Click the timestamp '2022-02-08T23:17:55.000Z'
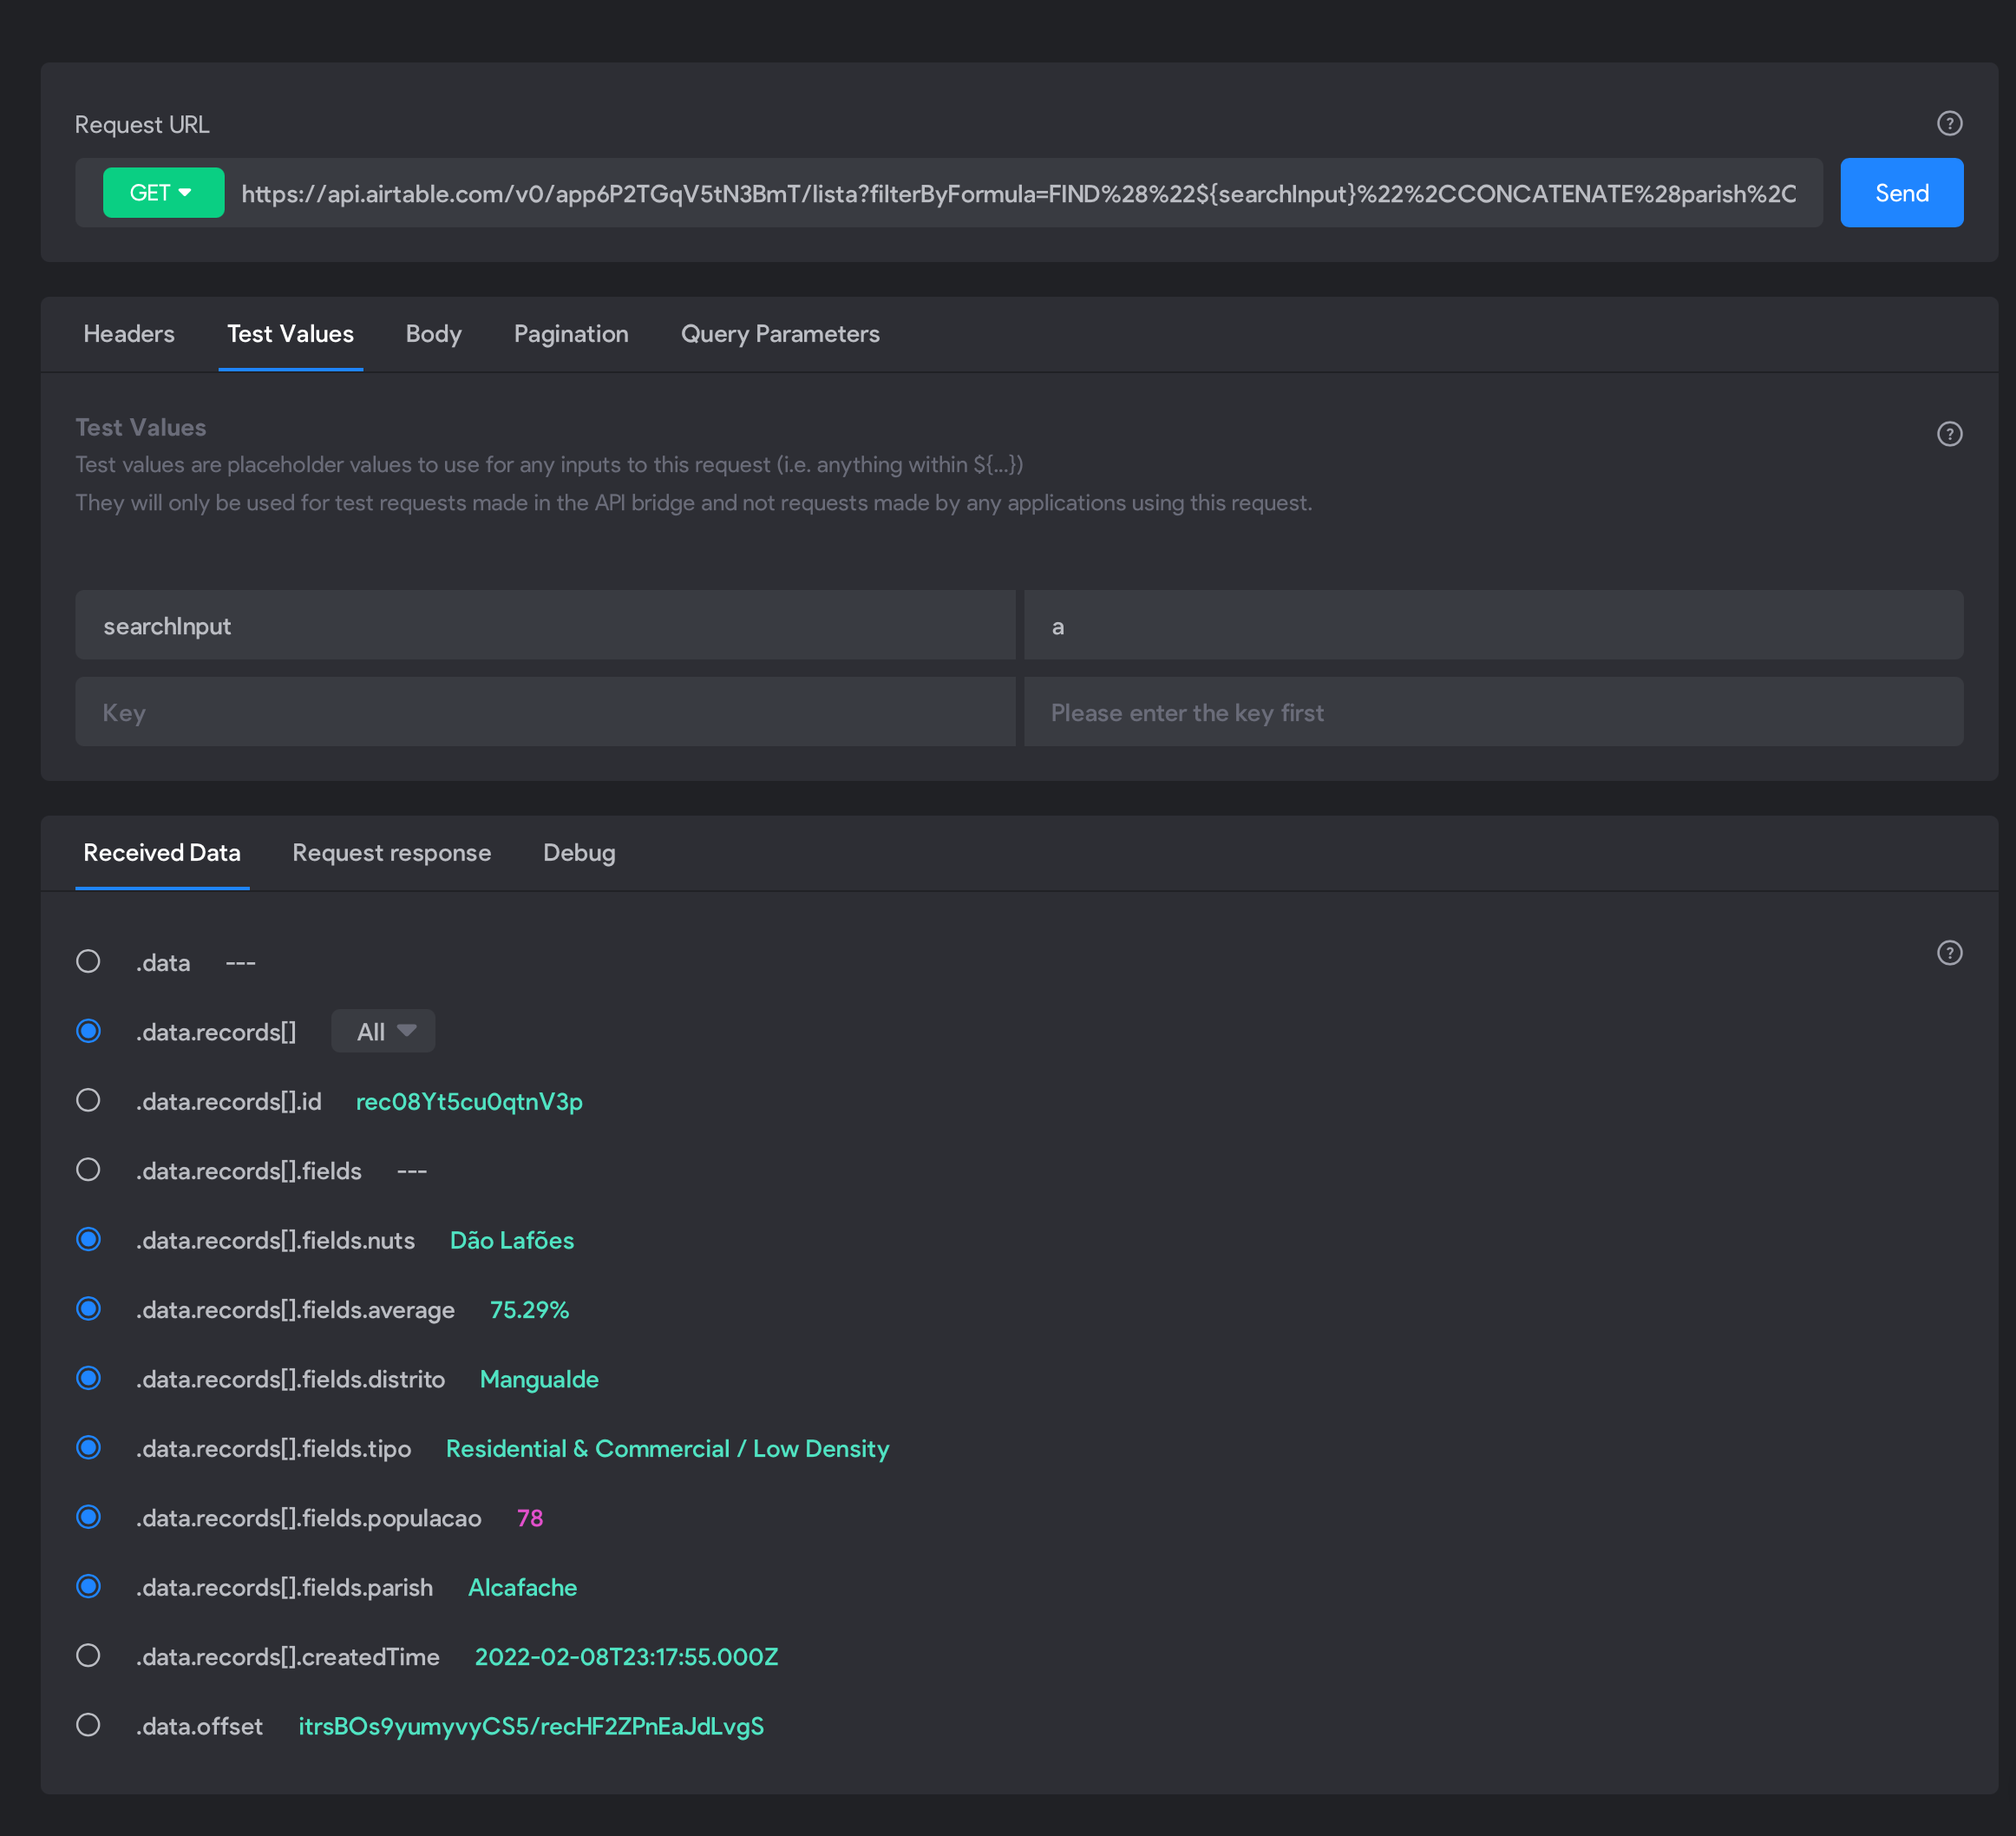 click(626, 1656)
